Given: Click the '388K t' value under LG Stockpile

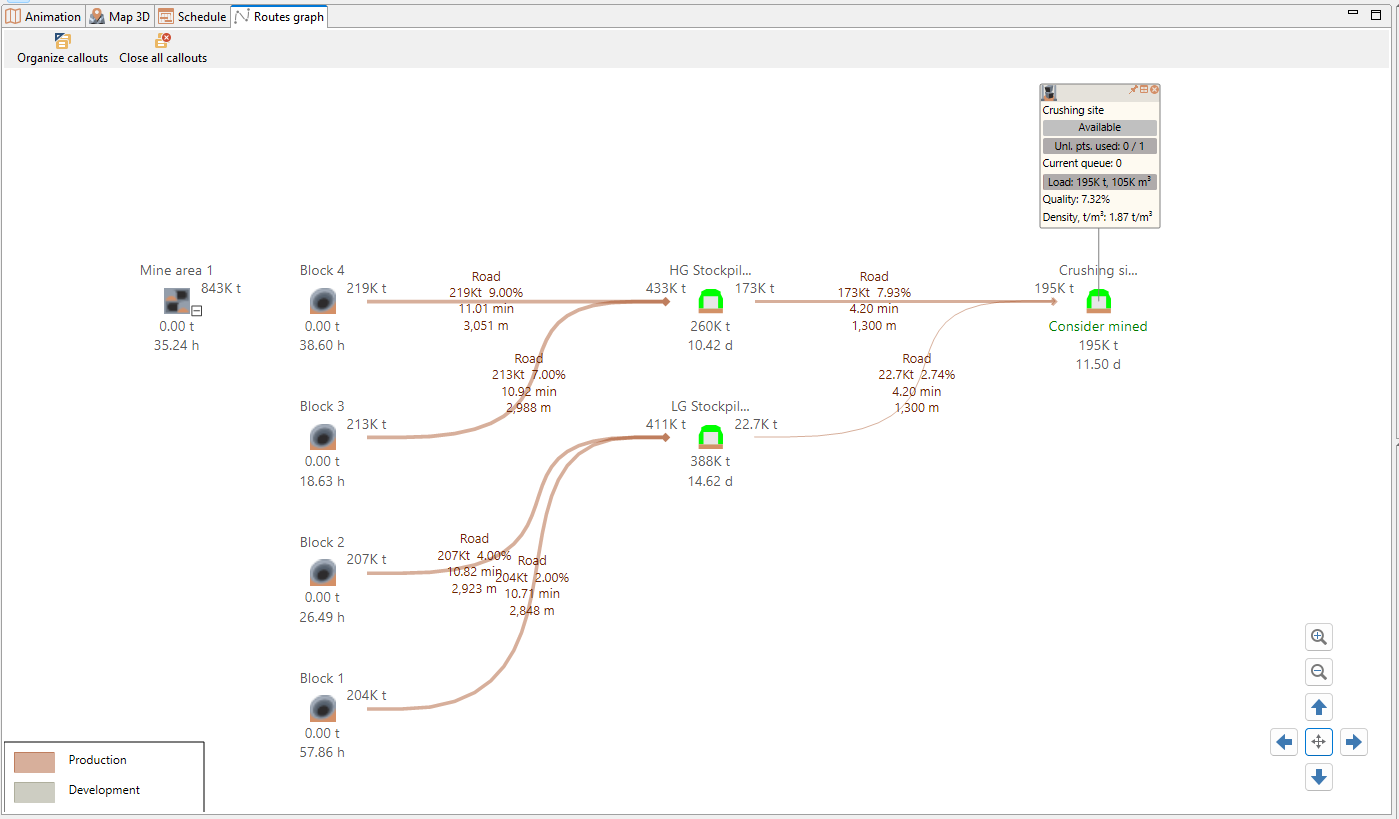Looking at the screenshot, I should tap(710, 462).
